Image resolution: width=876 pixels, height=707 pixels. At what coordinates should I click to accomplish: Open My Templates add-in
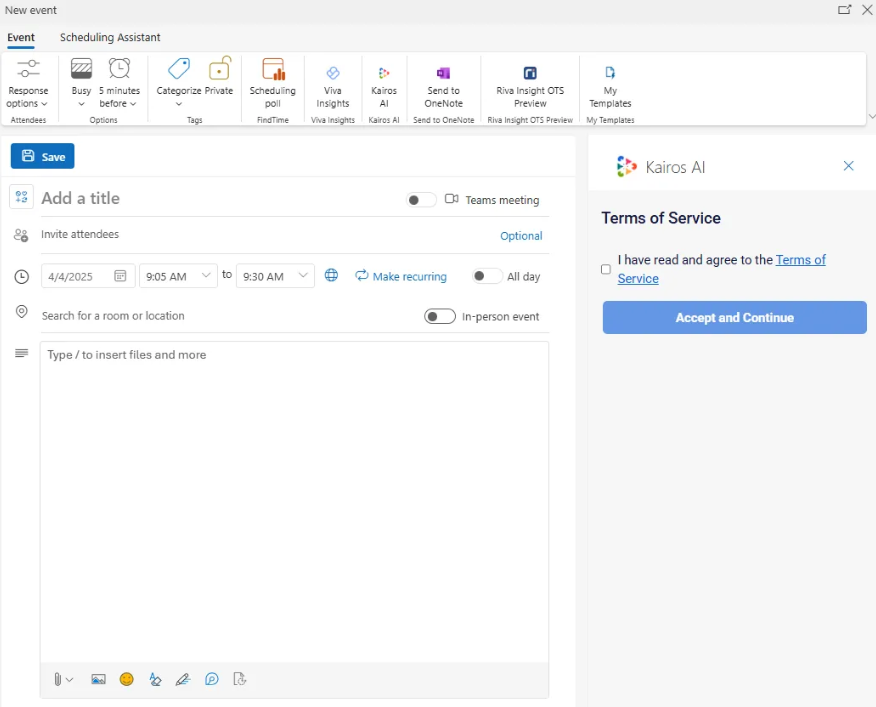610,83
